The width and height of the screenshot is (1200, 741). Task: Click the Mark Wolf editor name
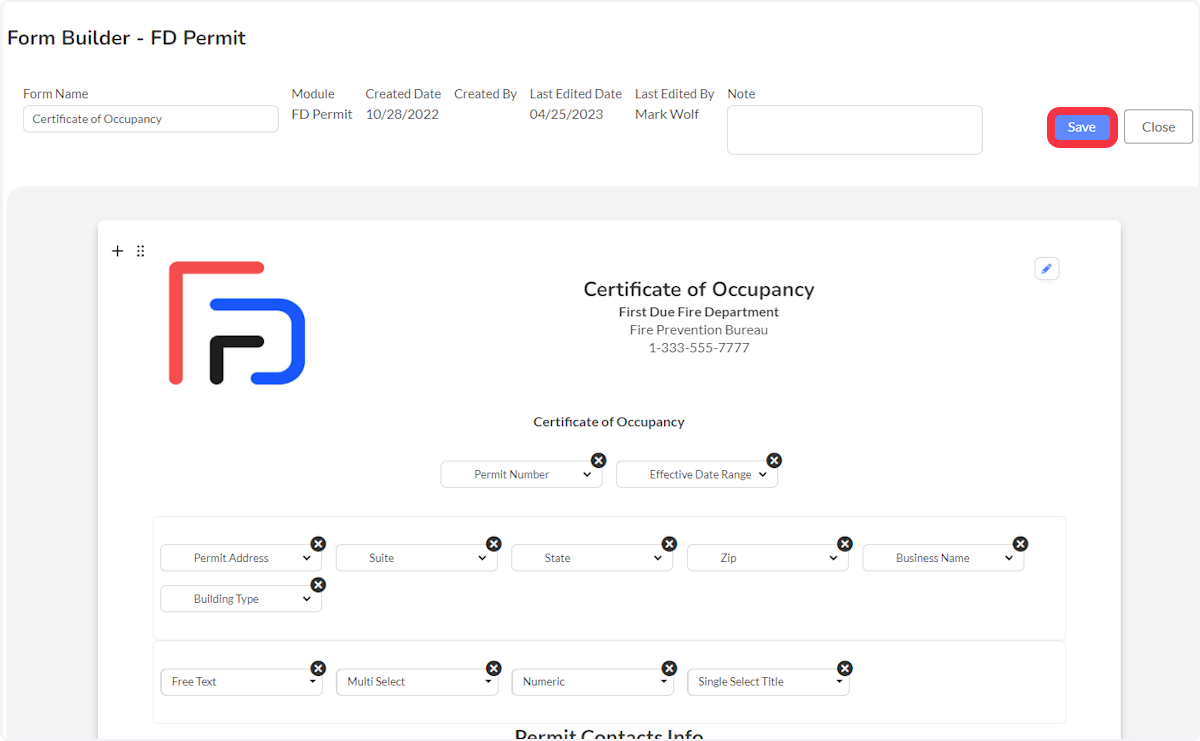pyautogui.click(x=667, y=114)
